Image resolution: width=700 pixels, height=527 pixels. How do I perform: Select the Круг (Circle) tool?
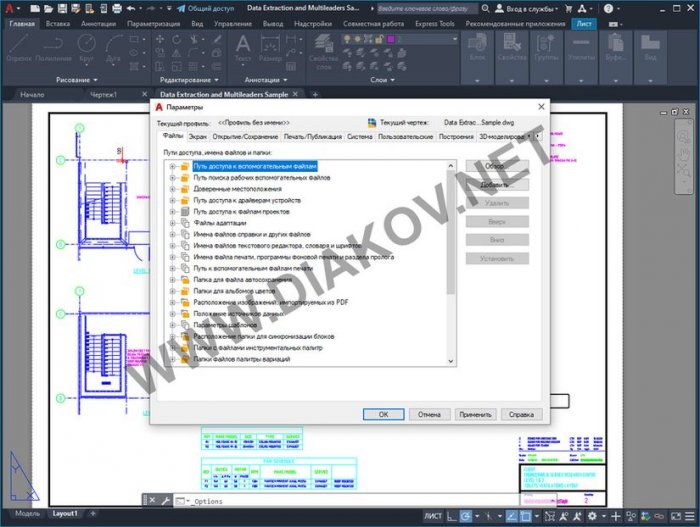[x=85, y=45]
